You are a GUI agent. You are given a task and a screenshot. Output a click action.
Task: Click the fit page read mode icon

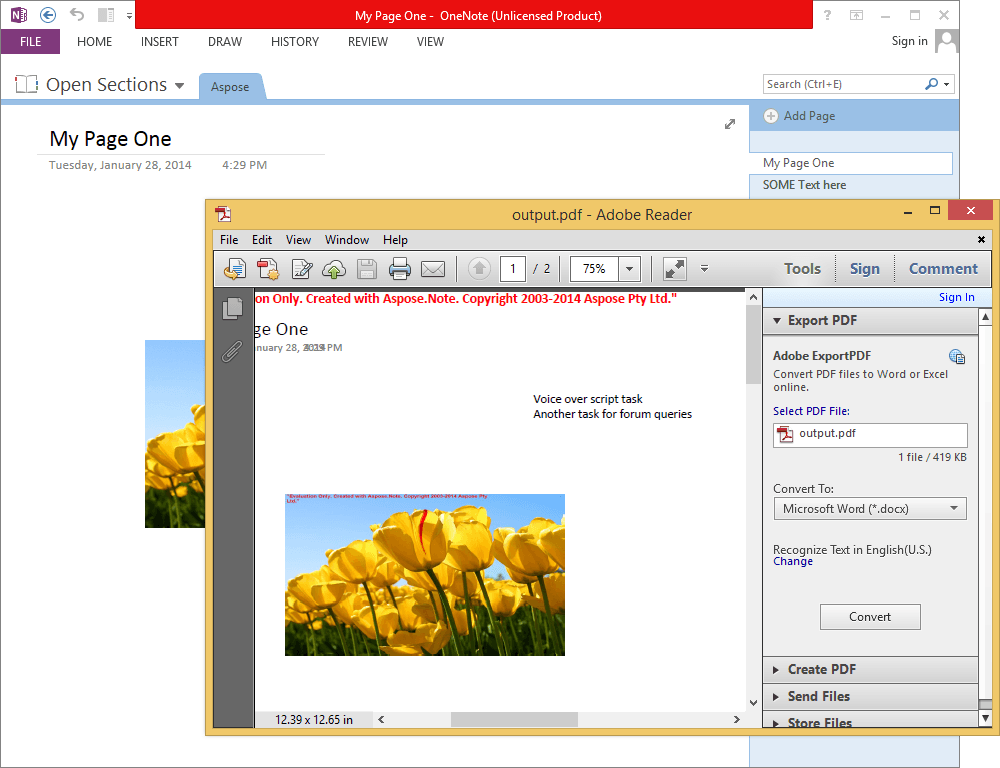click(675, 269)
